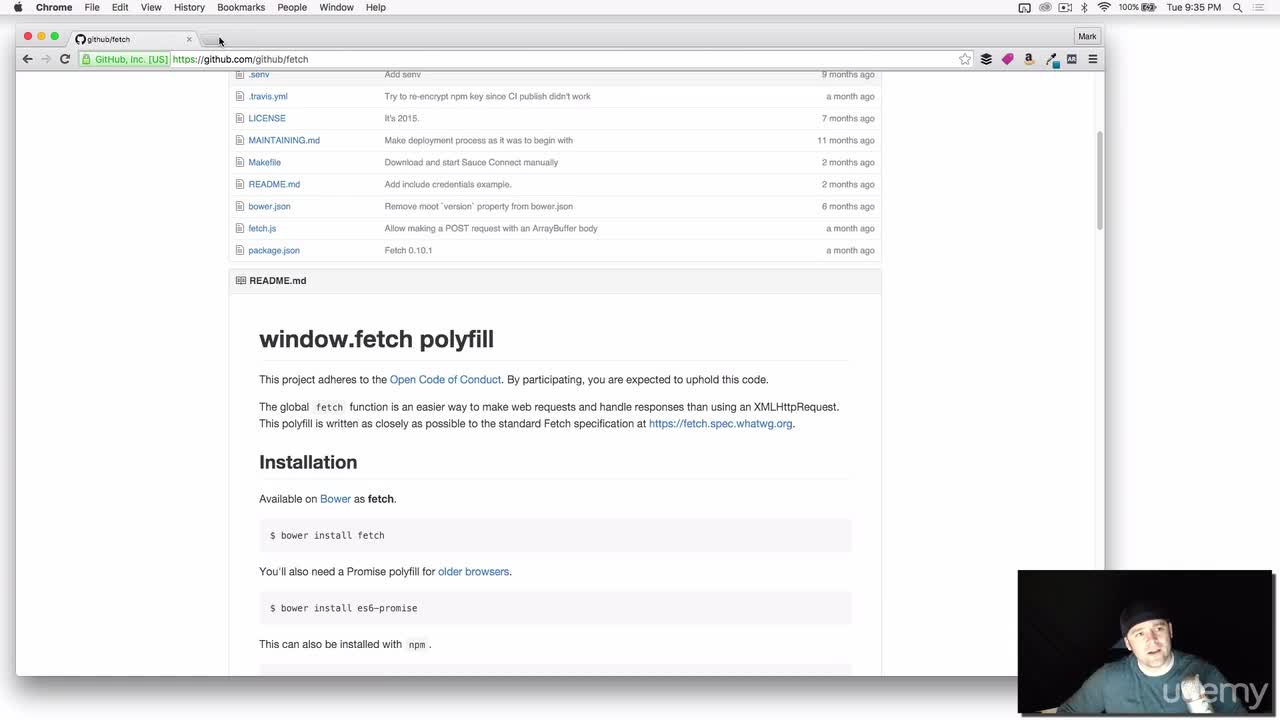Screen dimensions: 1280x720
Task: Follow the older browsers link
Action: pos(474,571)
